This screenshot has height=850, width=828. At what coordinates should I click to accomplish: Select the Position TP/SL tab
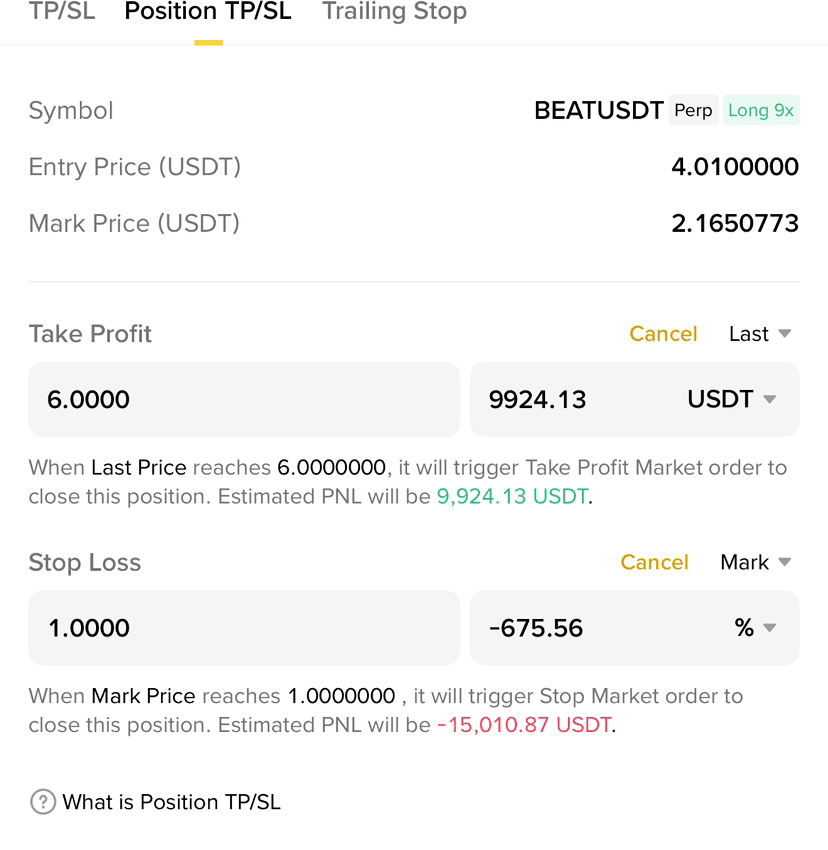(x=208, y=12)
